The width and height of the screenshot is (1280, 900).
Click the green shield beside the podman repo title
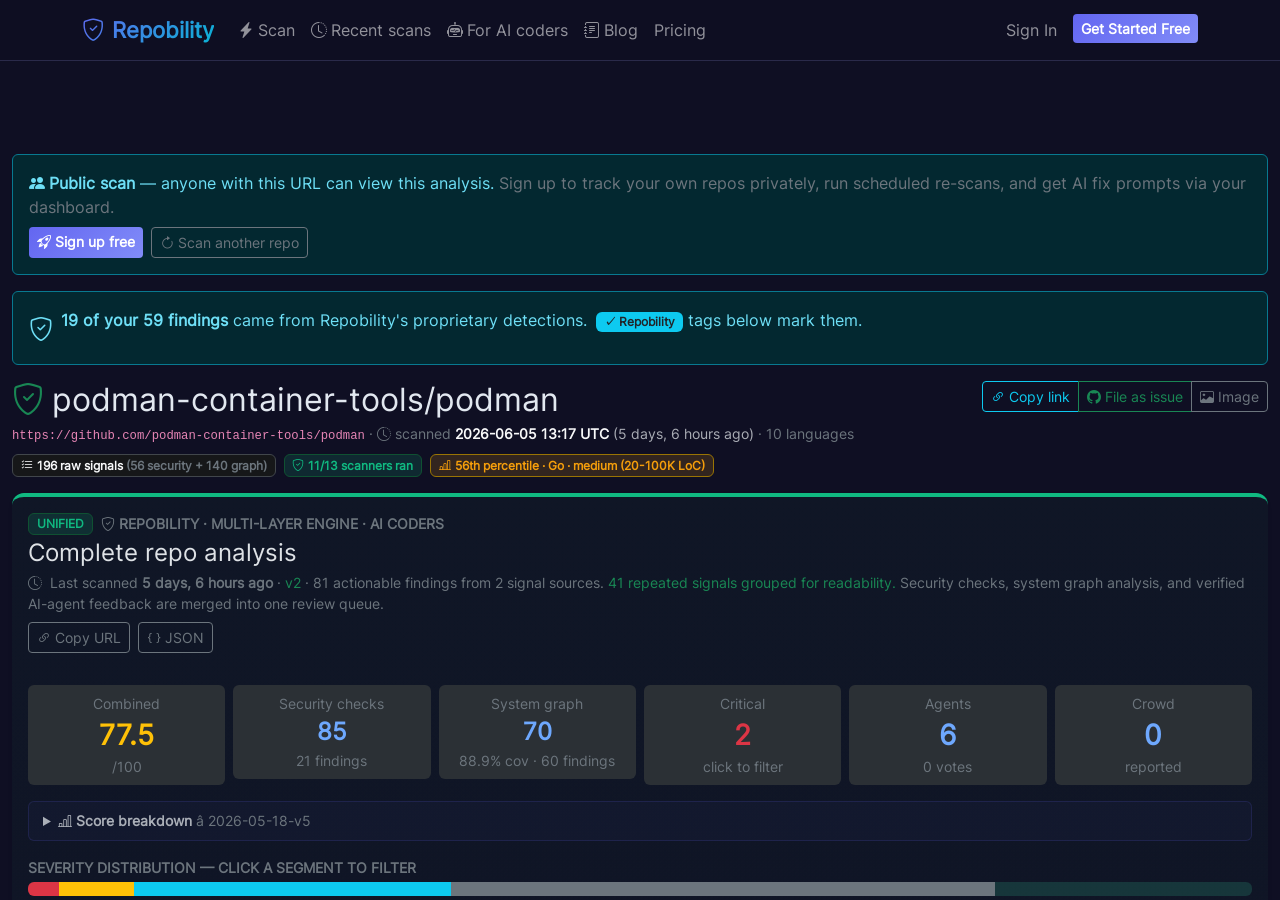28,399
